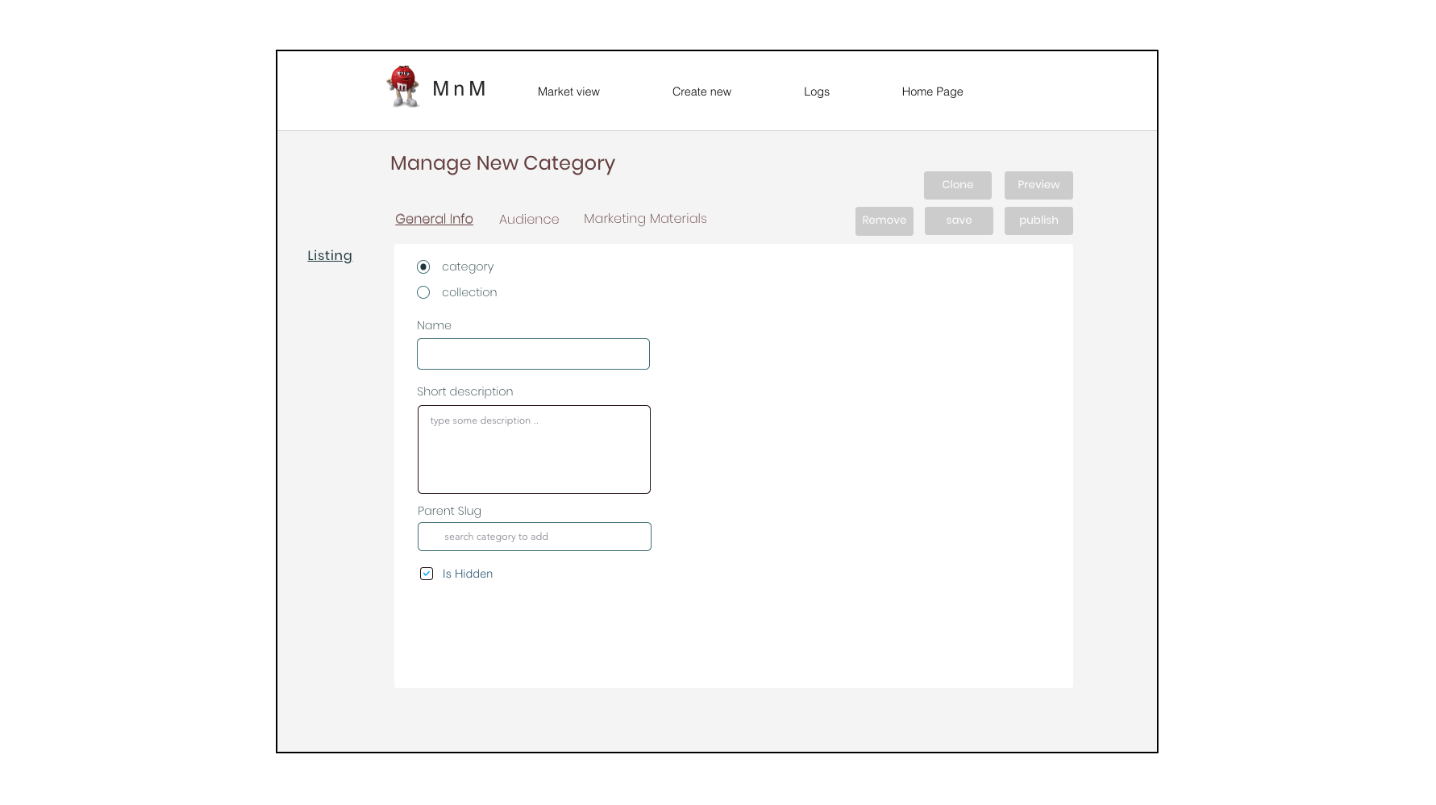Select the category radio button

coord(423,267)
